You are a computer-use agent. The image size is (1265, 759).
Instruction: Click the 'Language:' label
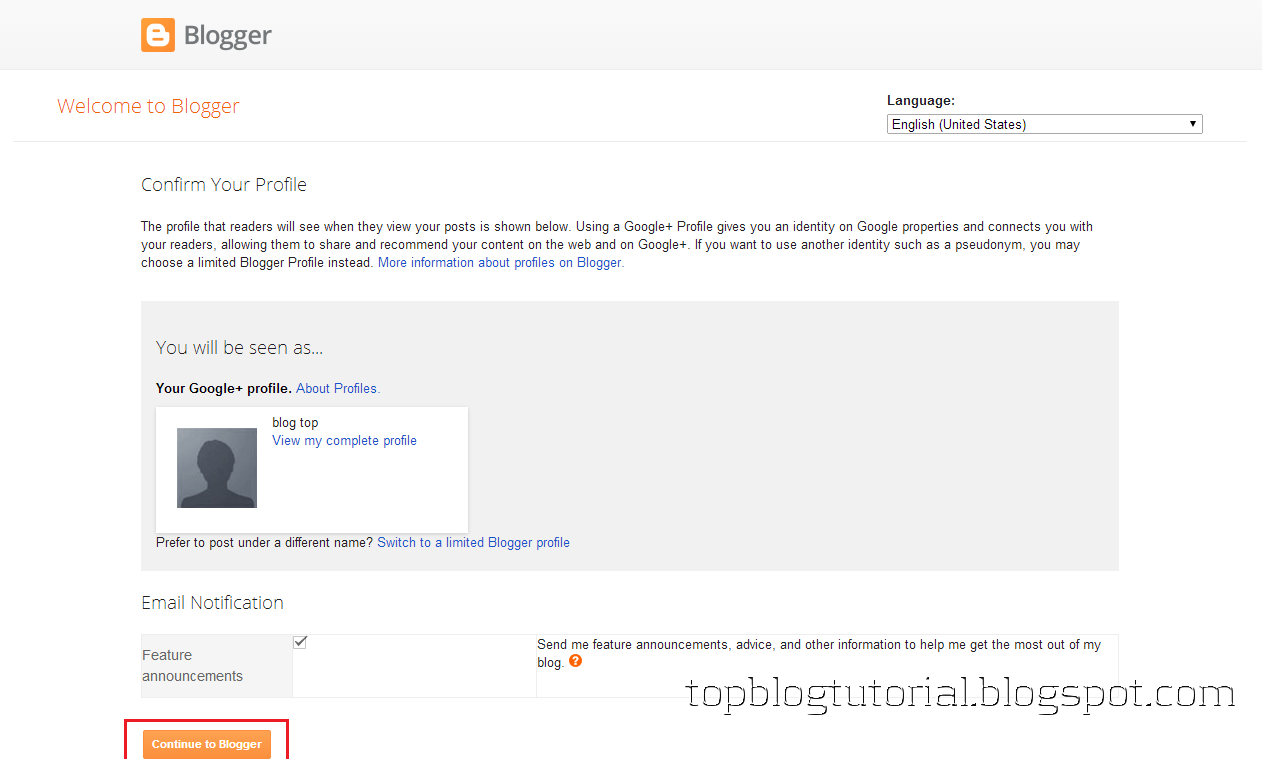[x=921, y=101]
